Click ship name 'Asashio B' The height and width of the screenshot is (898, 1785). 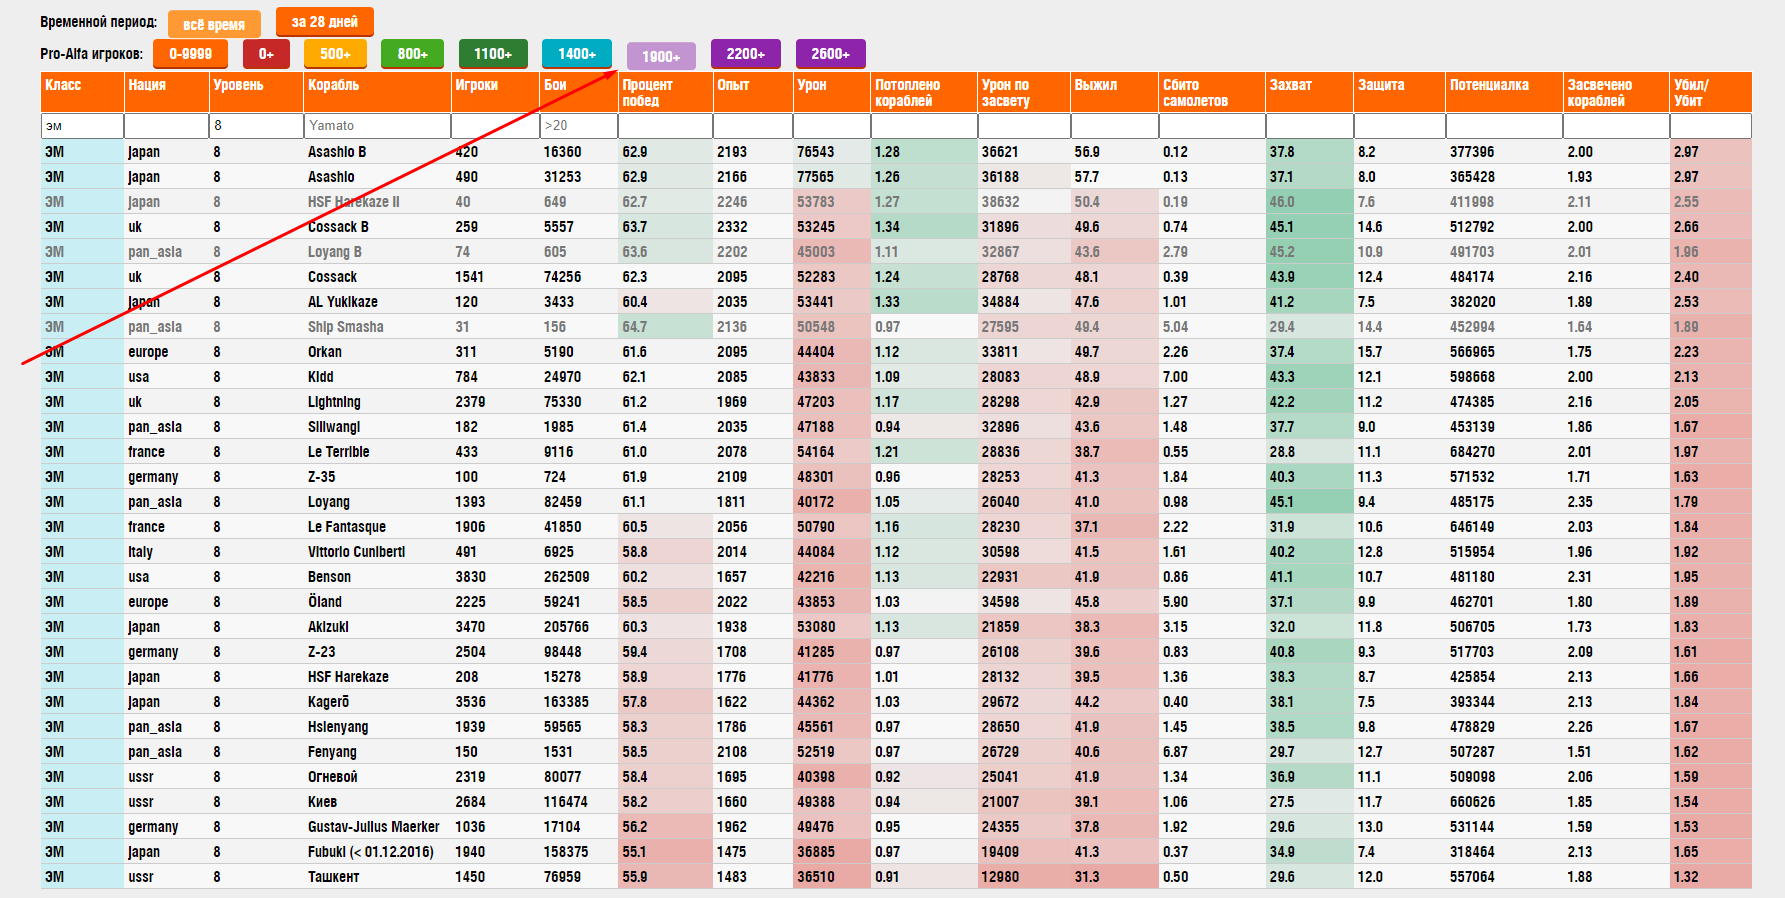pos(337,152)
